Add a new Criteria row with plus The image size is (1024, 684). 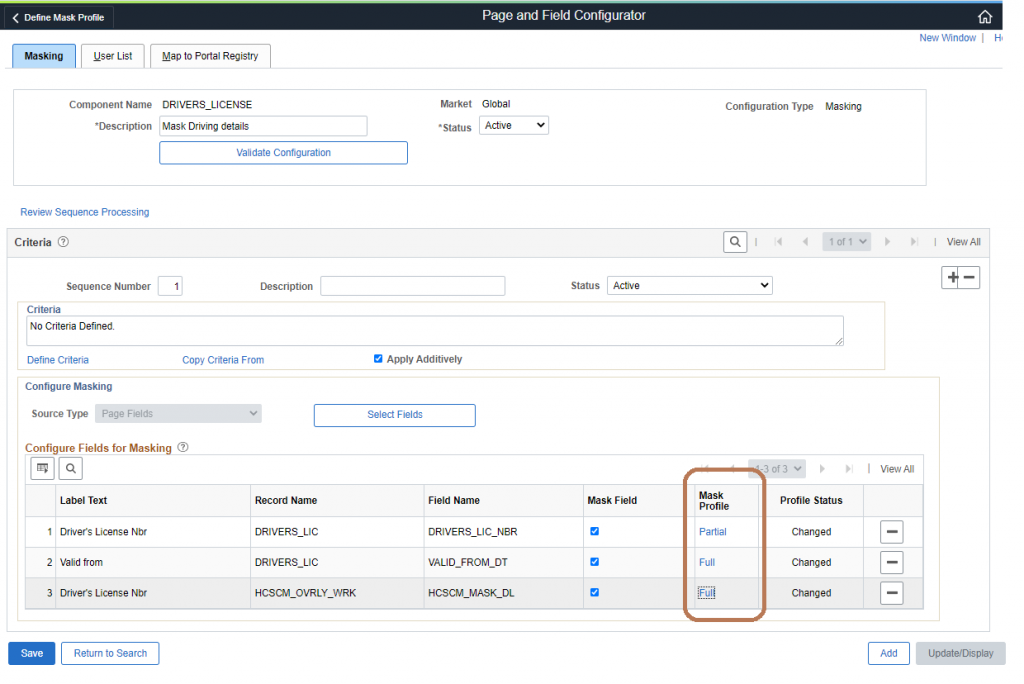click(953, 278)
